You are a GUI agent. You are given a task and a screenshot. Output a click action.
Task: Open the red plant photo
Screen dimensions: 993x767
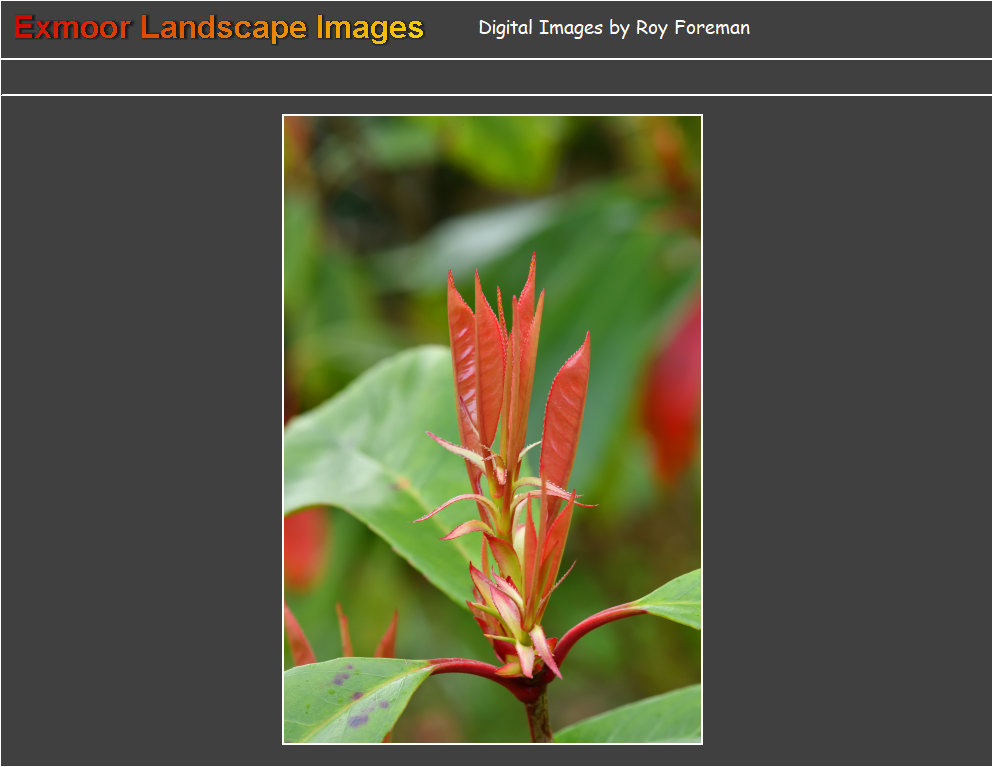click(492, 429)
